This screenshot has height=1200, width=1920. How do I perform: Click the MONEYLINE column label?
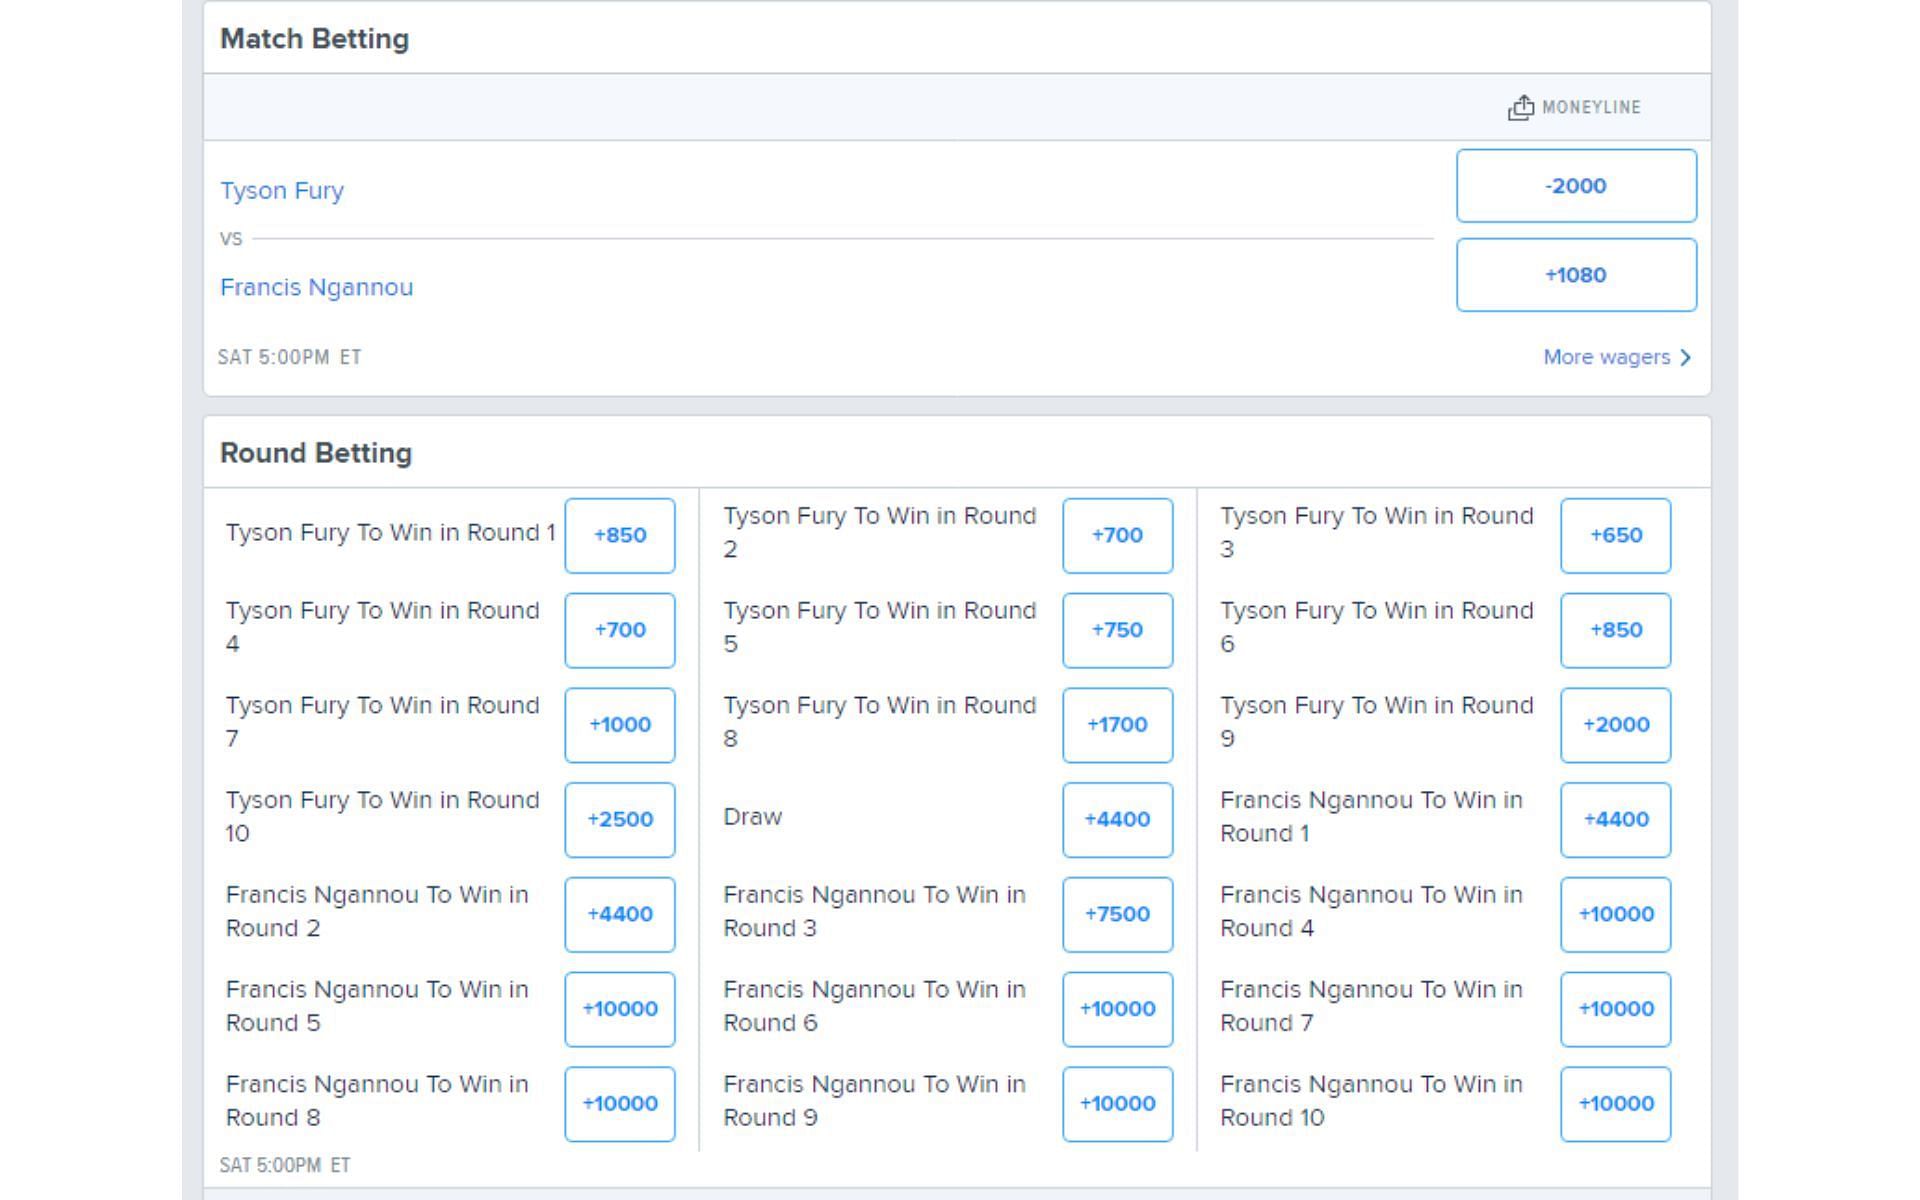[x=1591, y=107]
